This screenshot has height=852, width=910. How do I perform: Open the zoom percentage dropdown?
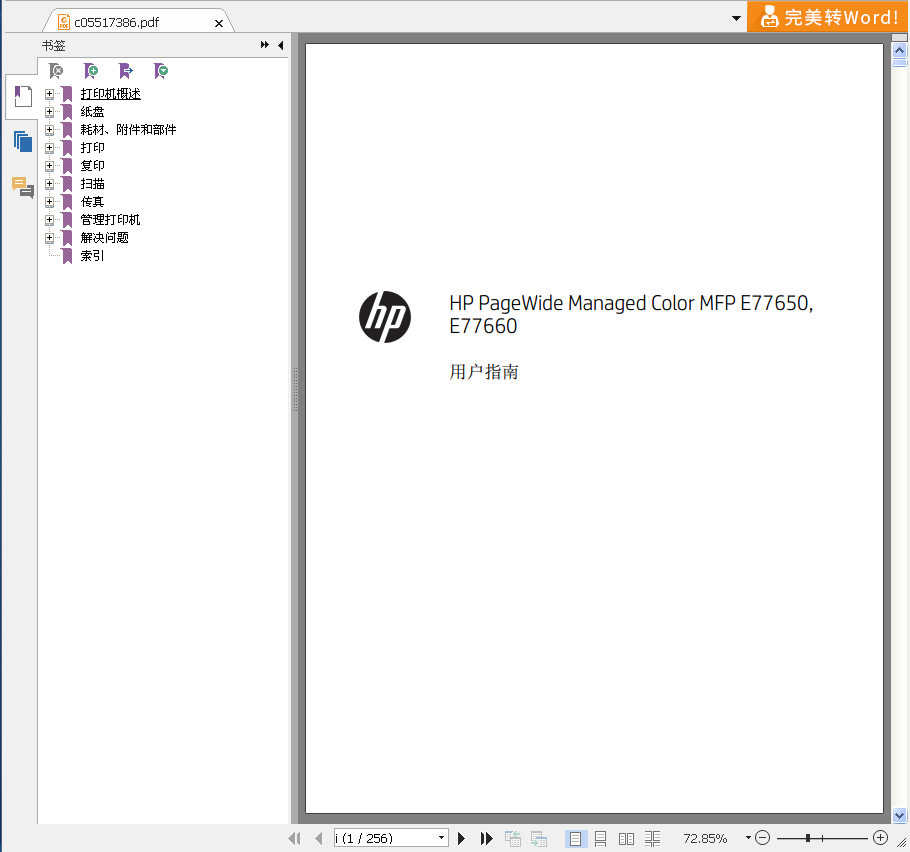tap(748, 837)
